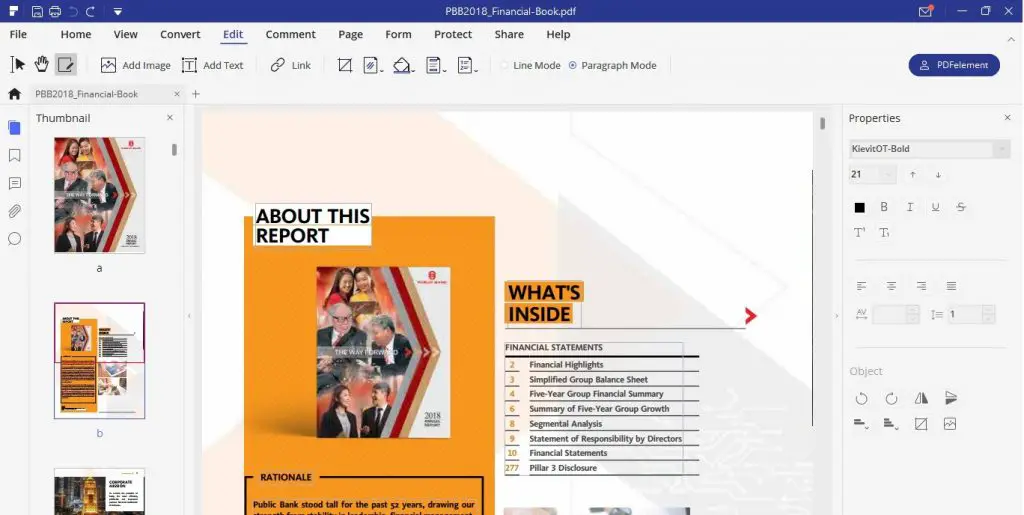The height and width of the screenshot is (515, 1024).
Task: Rotate object clockwise
Action: pyautogui.click(x=891, y=398)
